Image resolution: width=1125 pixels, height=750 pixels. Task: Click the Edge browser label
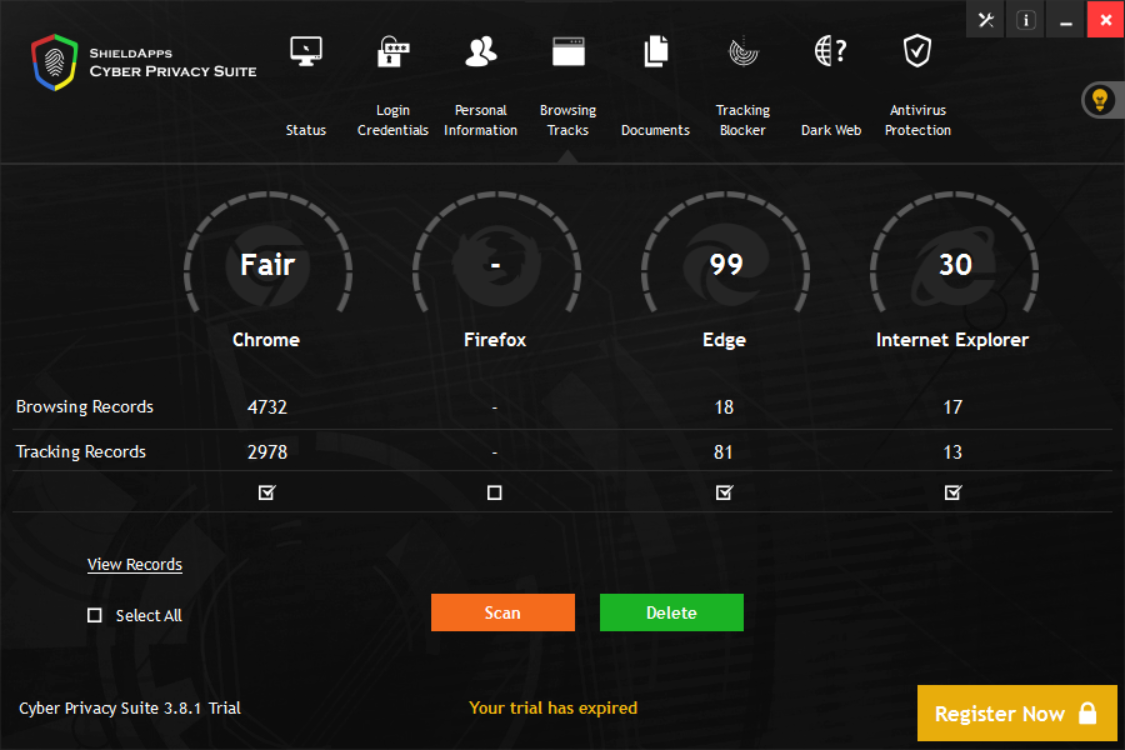point(724,340)
